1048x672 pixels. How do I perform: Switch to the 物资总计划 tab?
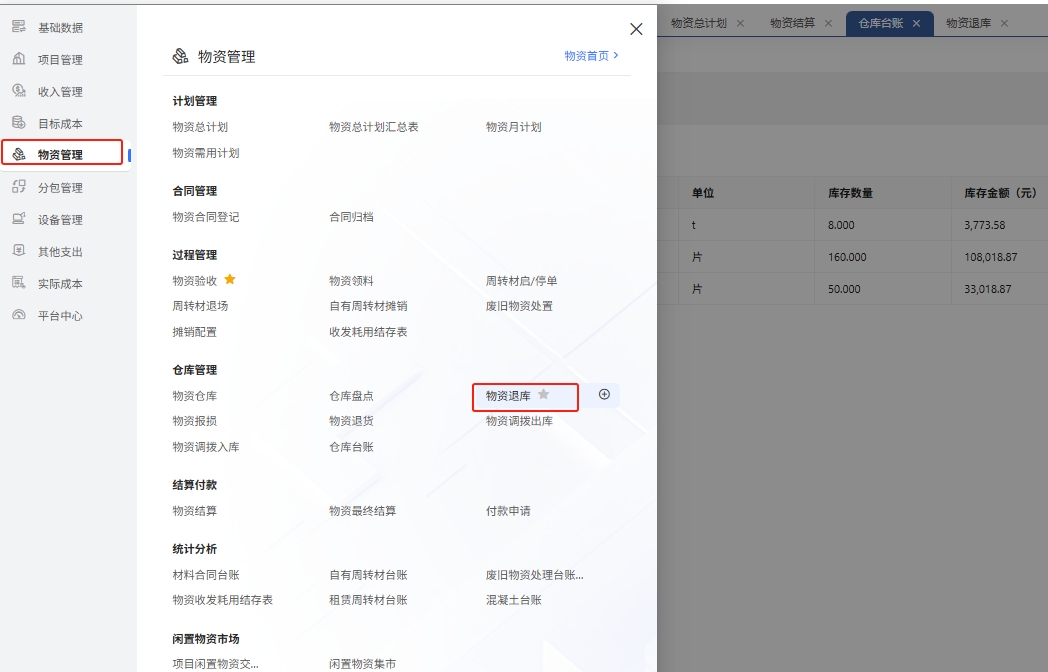click(698, 23)
